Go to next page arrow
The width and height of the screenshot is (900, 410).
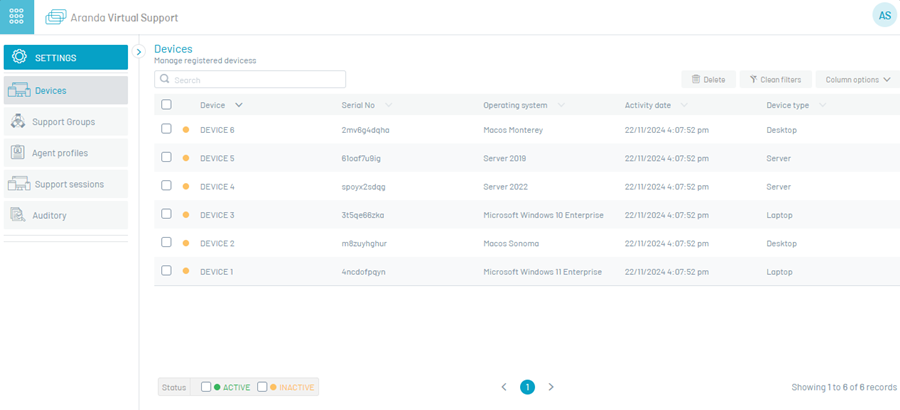point(551,387)
